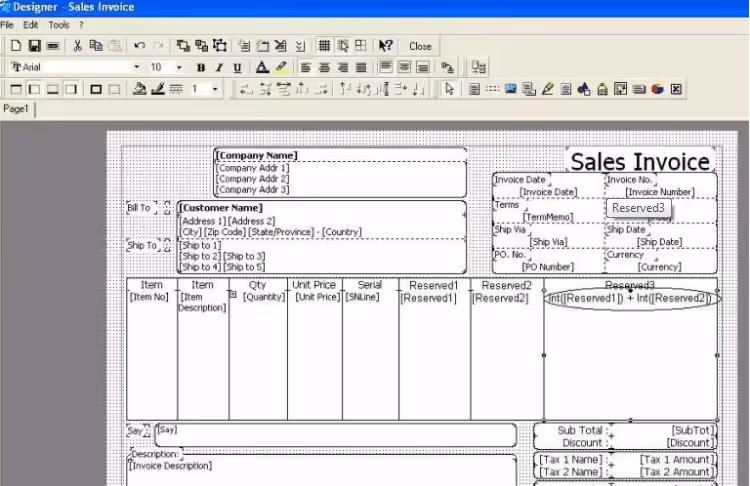Image resolution: width=750 pixels, height=486 pixels.
Task: Select the [Invoice Number] field
Action: pos(660,192)
